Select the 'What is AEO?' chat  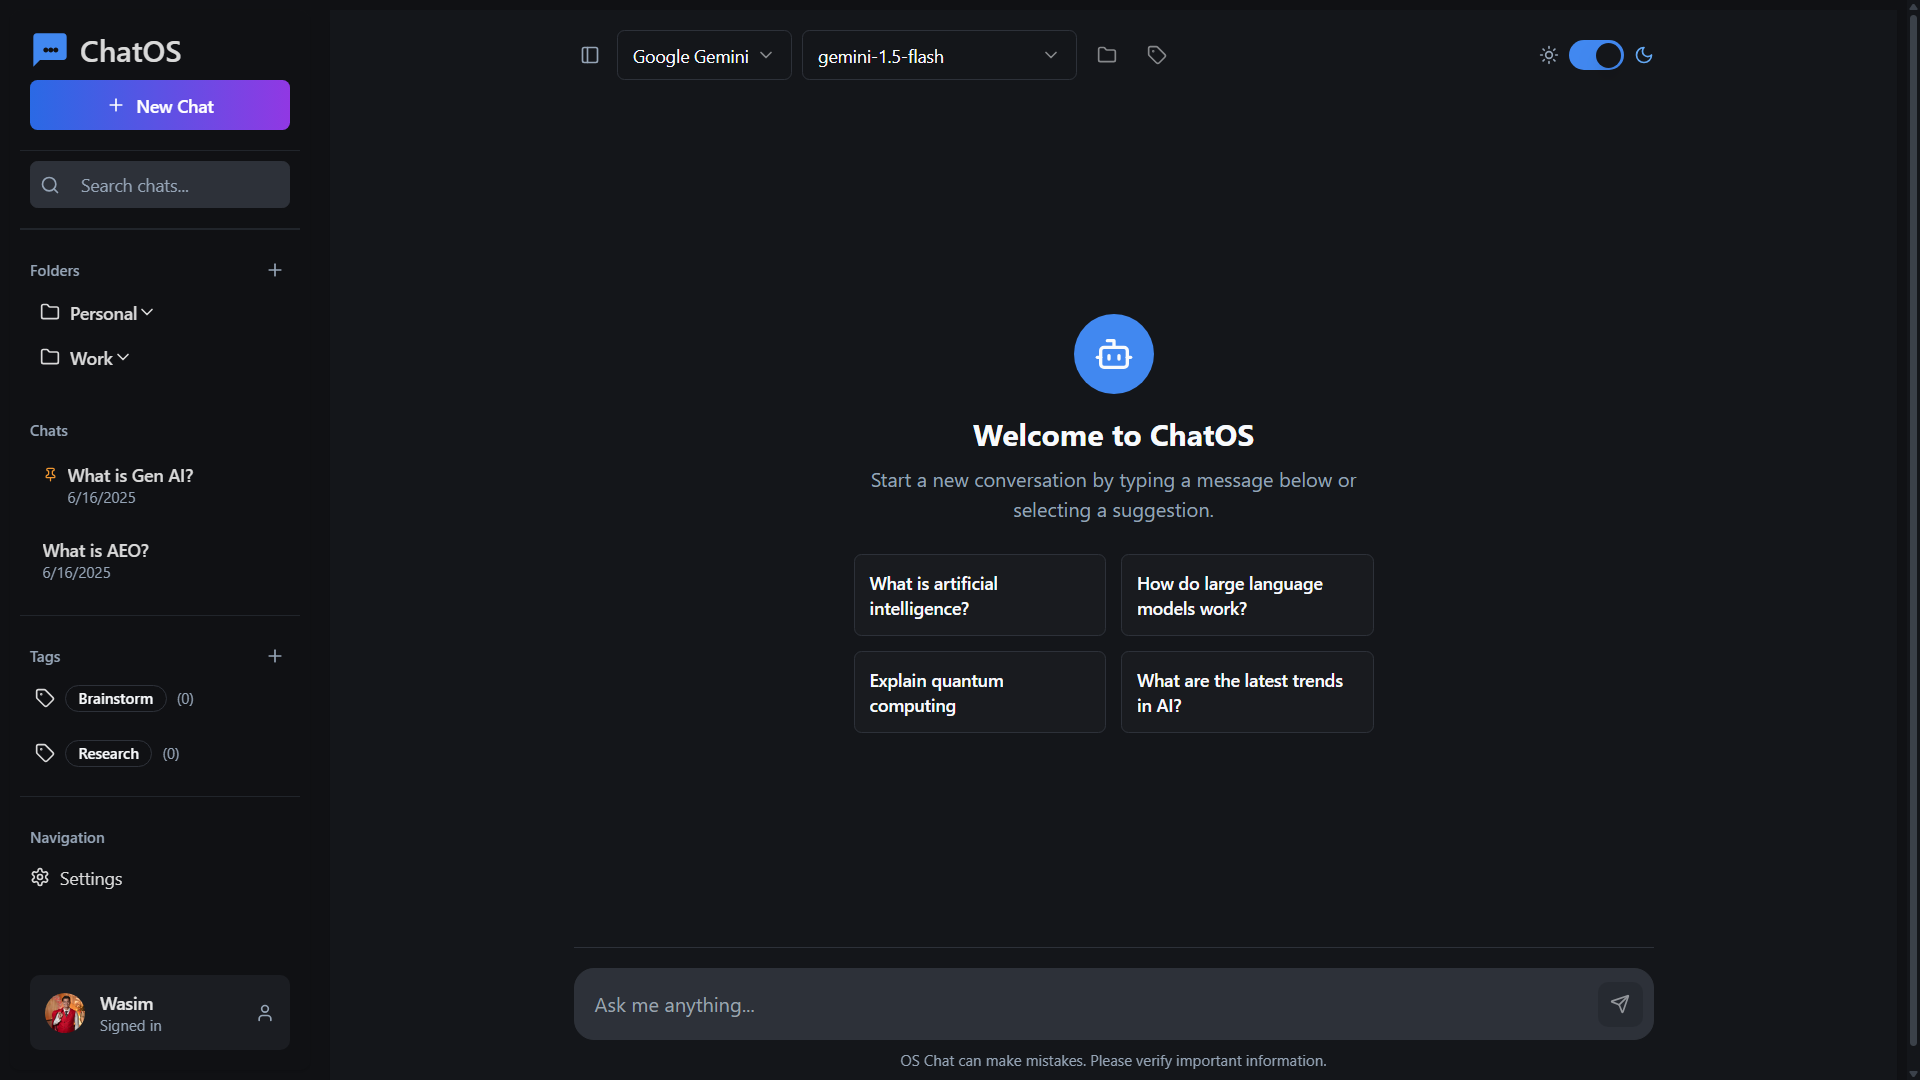tap(95, 549)
